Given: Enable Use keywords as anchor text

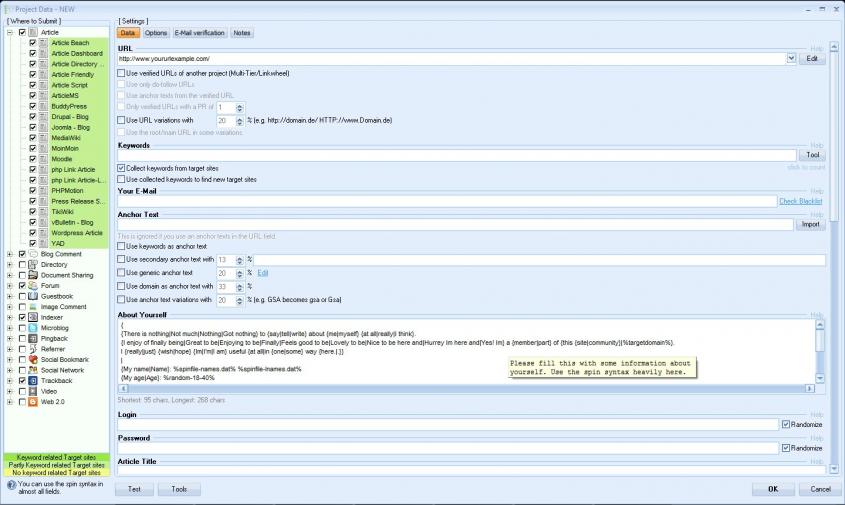Looking at the screenshot, I should [x=122, y=246].
